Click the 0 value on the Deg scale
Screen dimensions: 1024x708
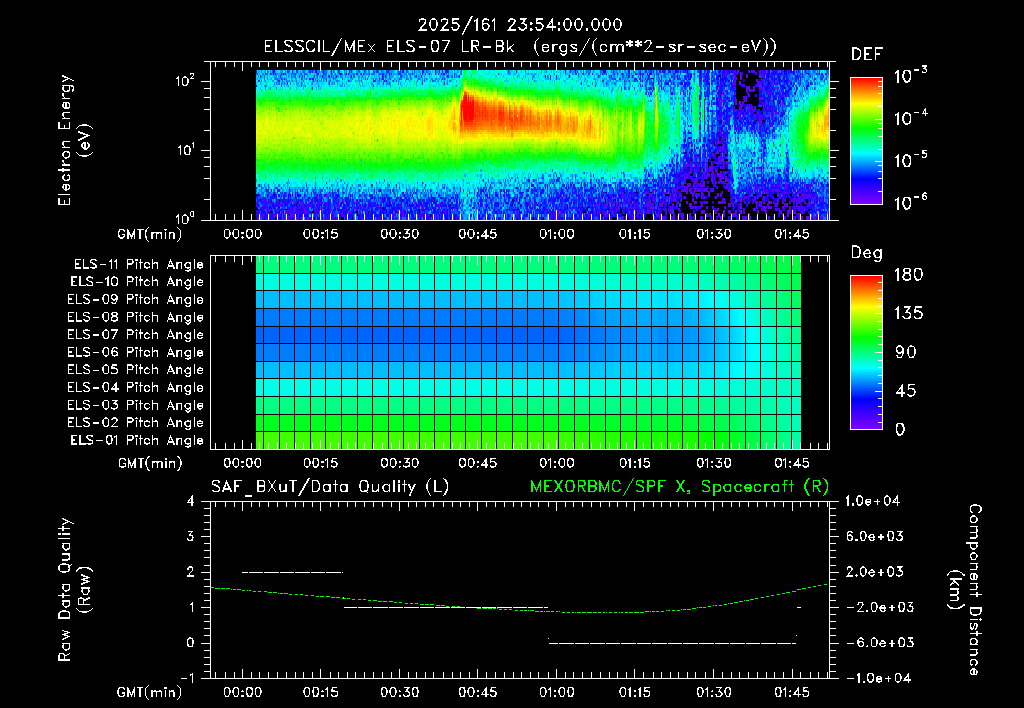[x=900, y=429]
